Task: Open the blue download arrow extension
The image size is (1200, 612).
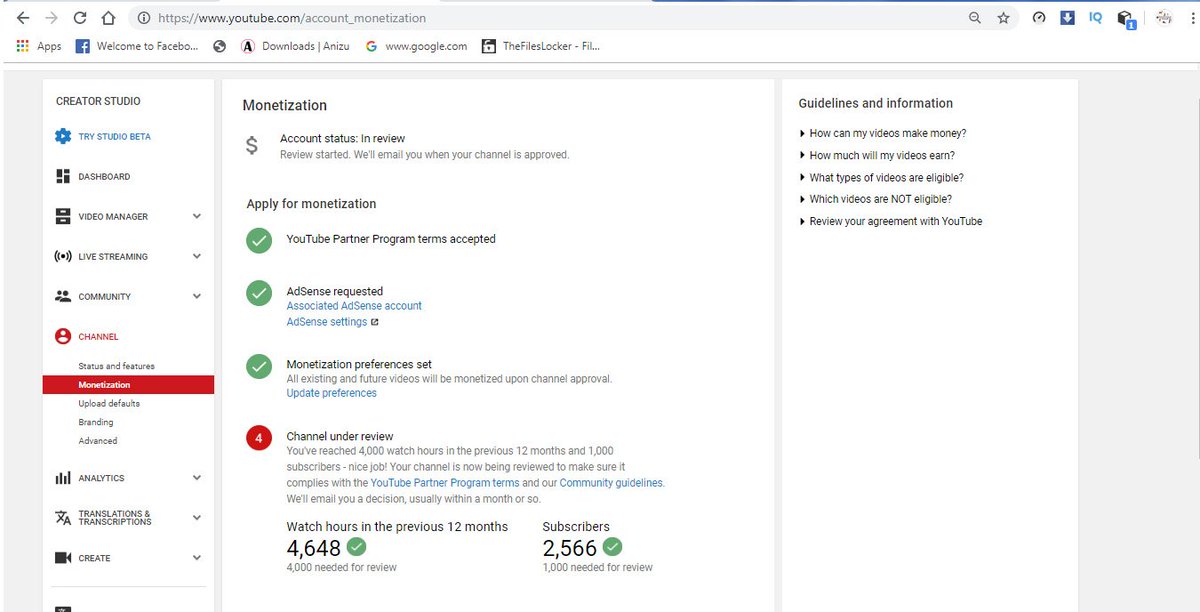Action: tap(1068, 17)
